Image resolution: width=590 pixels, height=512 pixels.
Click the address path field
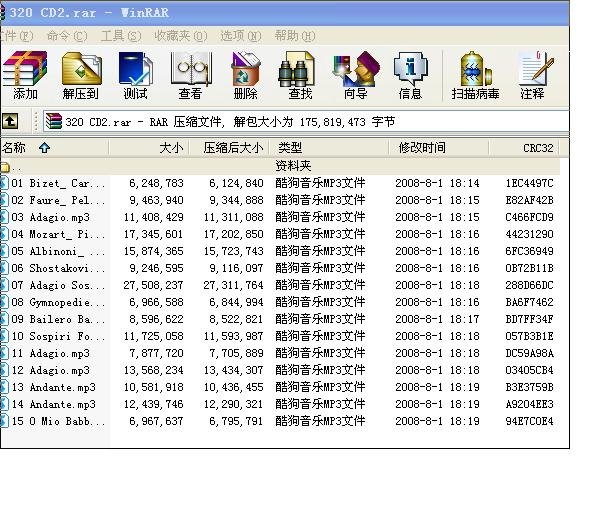(x=306, y=122)
